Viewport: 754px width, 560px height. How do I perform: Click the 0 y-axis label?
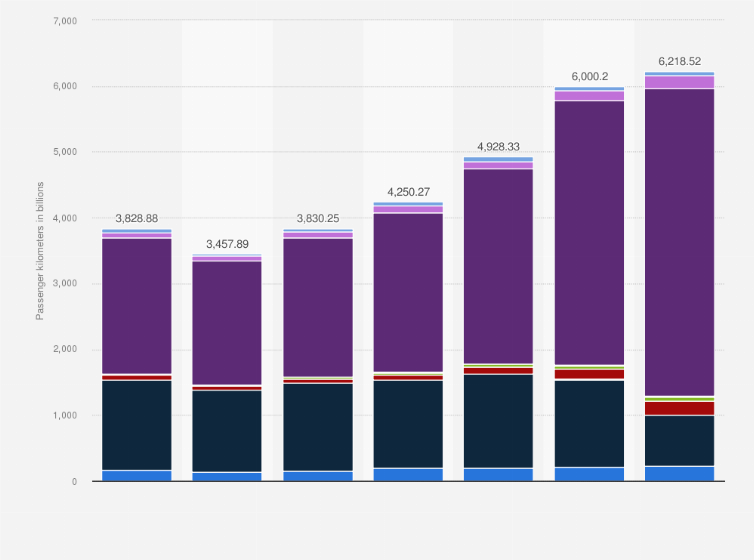click(x=75, y=482)
